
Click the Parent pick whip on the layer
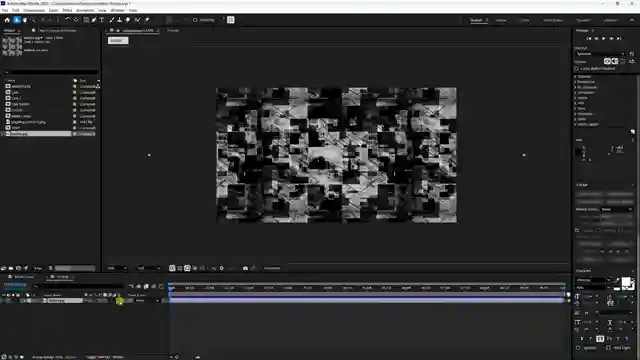pos(130,301)
